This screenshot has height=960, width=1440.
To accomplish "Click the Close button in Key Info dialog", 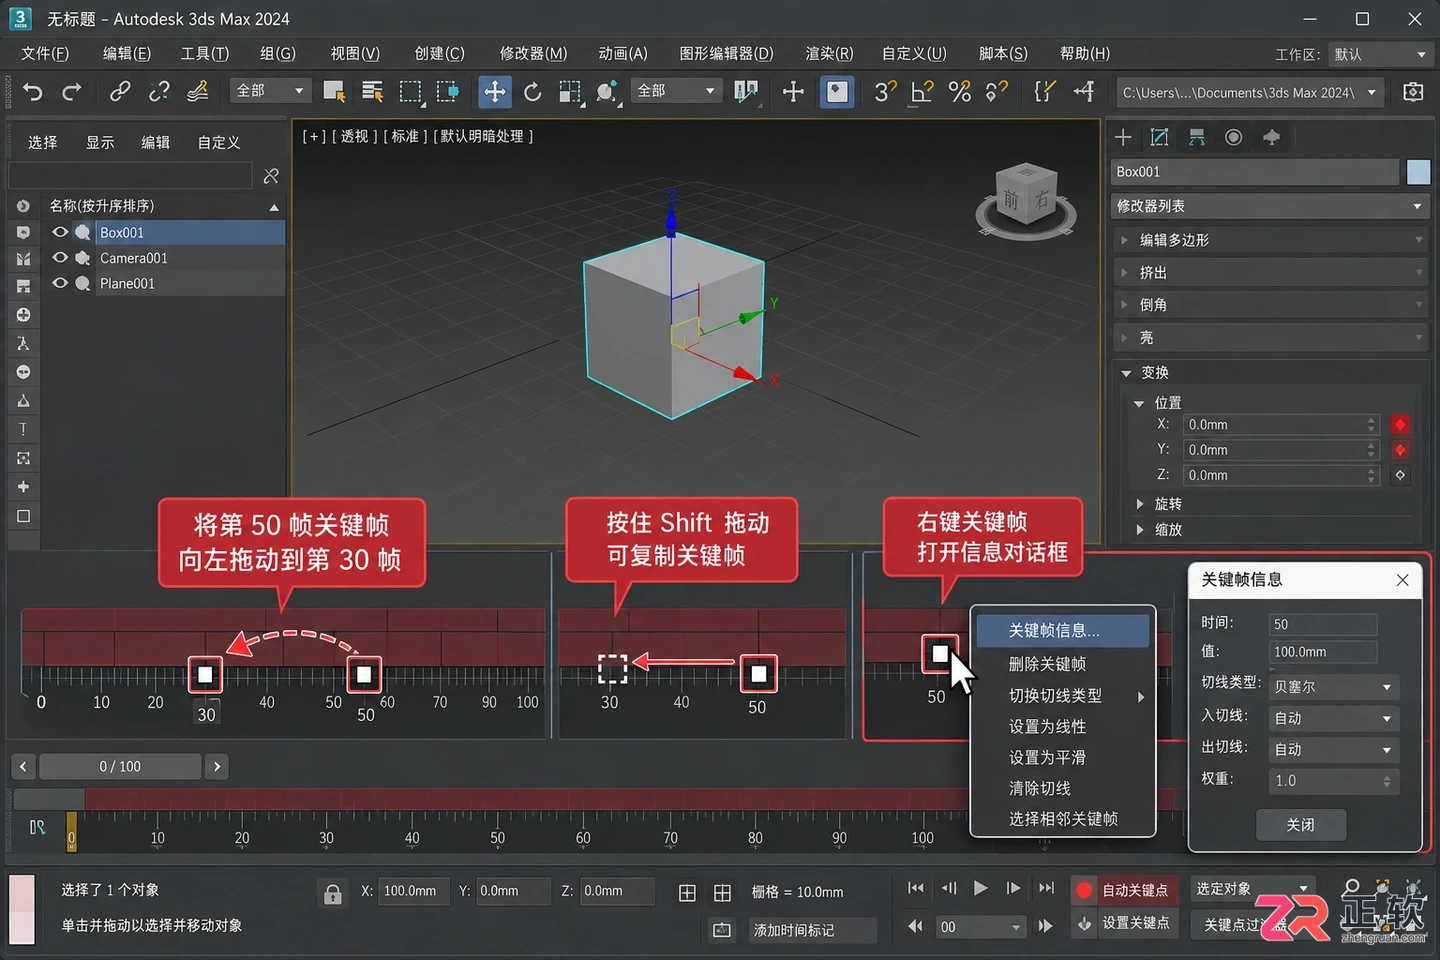I will 1300,825.
